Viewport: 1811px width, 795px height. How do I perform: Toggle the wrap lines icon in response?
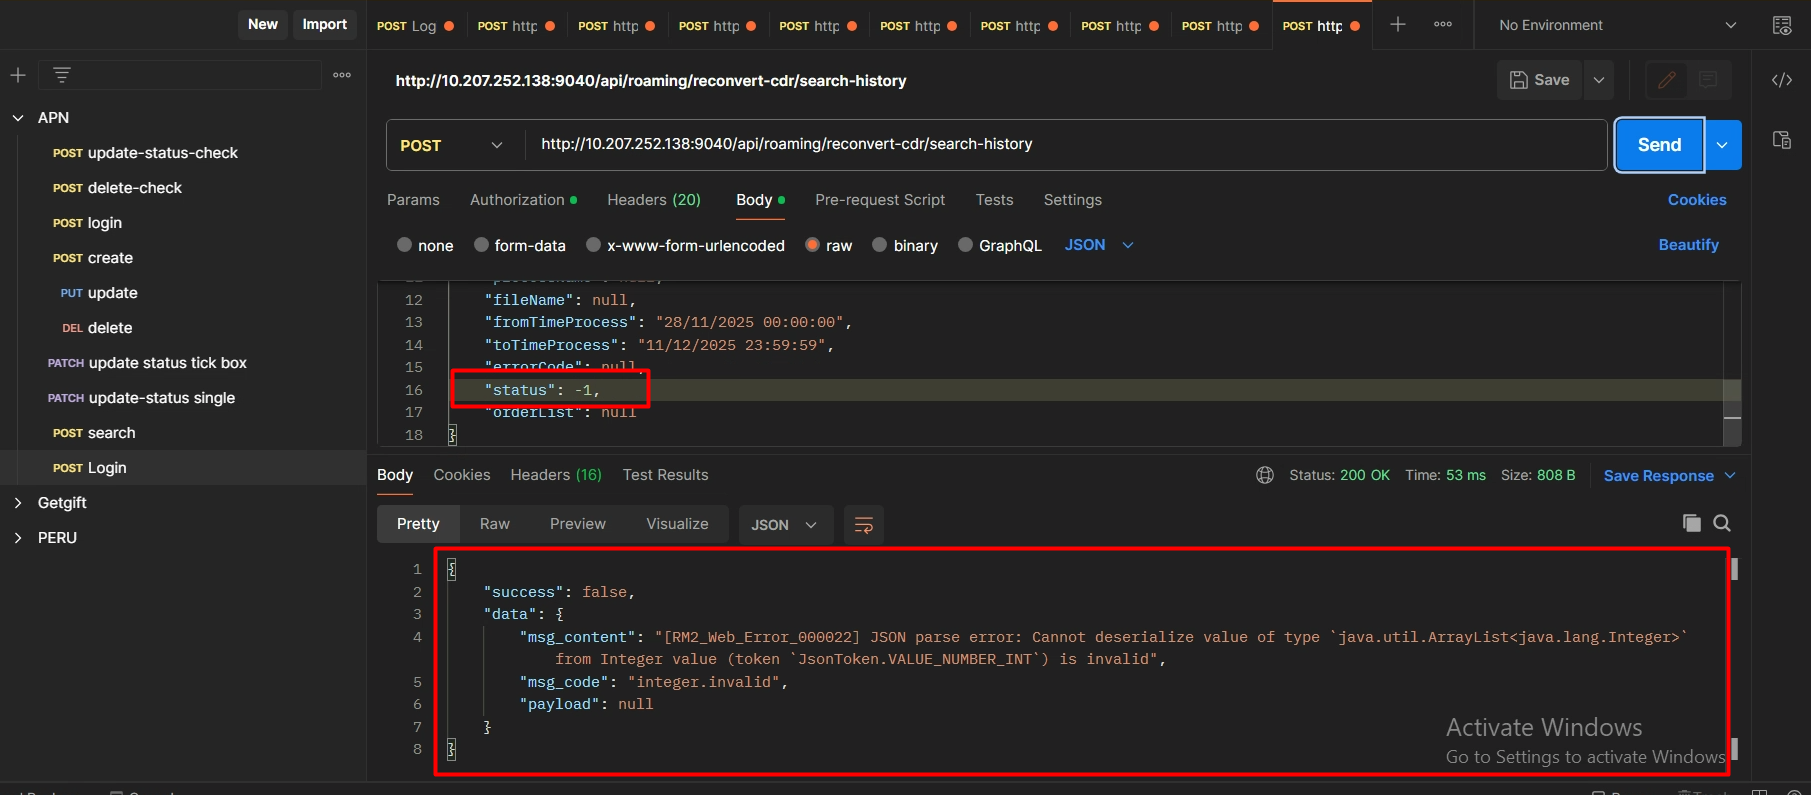[864, 525]
